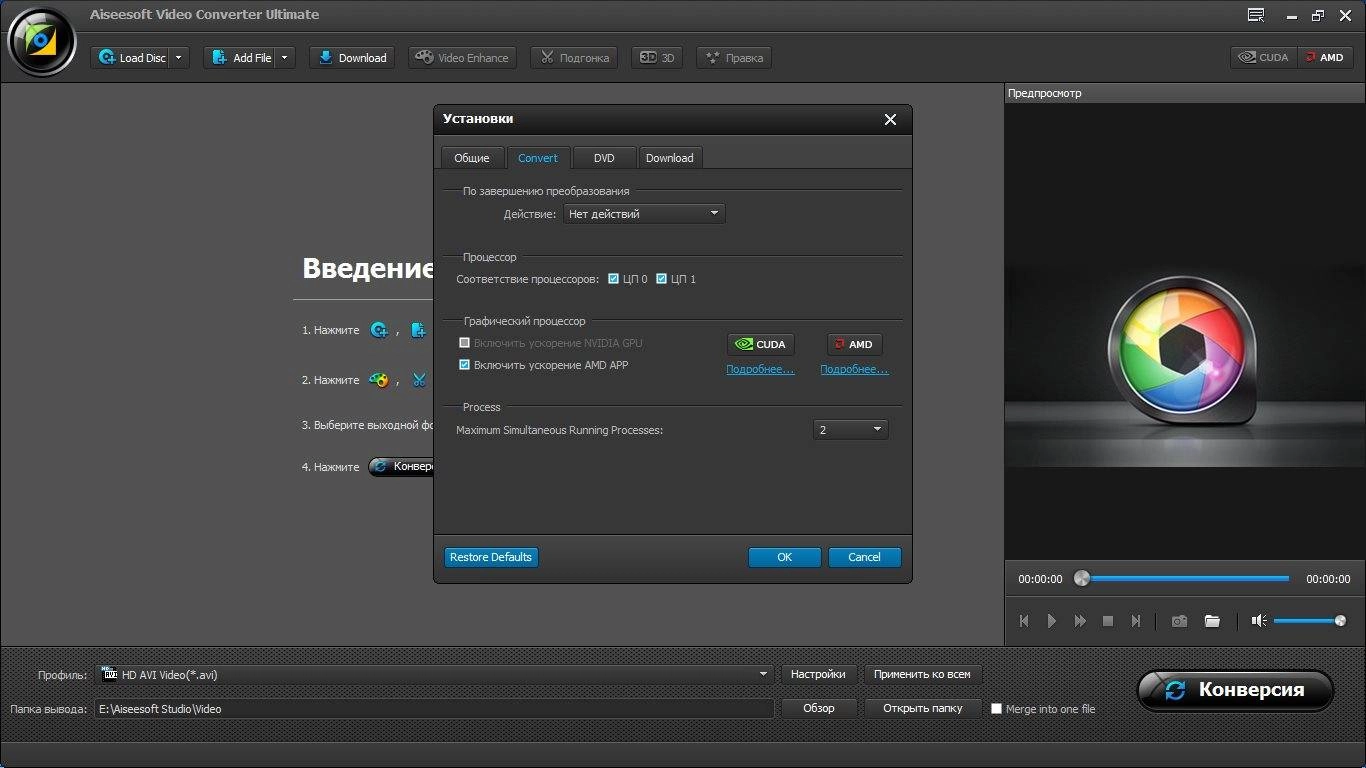Open the Video Enhance tool
The image size is (1366, 768).
click(x=462, y=58)
